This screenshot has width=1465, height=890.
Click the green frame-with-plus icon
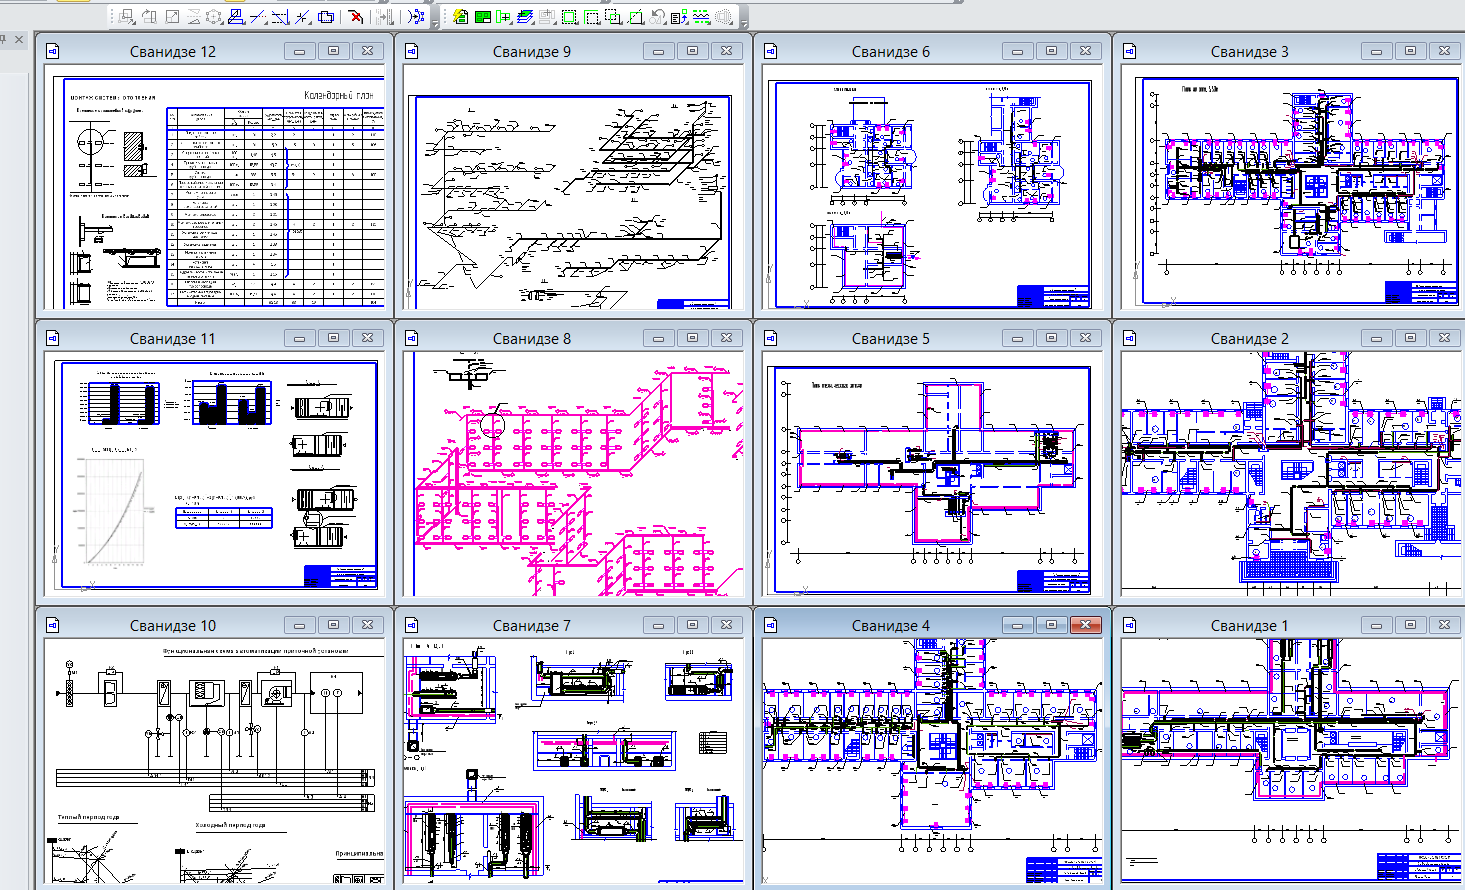pyautogui.click(x=503, y=17)
